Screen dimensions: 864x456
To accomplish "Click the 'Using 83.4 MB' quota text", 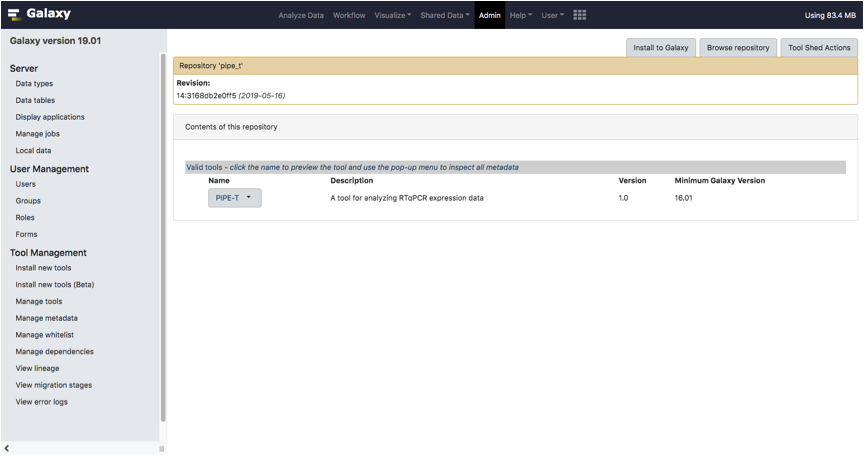I will pyautogui.click(x=830, y=15).
